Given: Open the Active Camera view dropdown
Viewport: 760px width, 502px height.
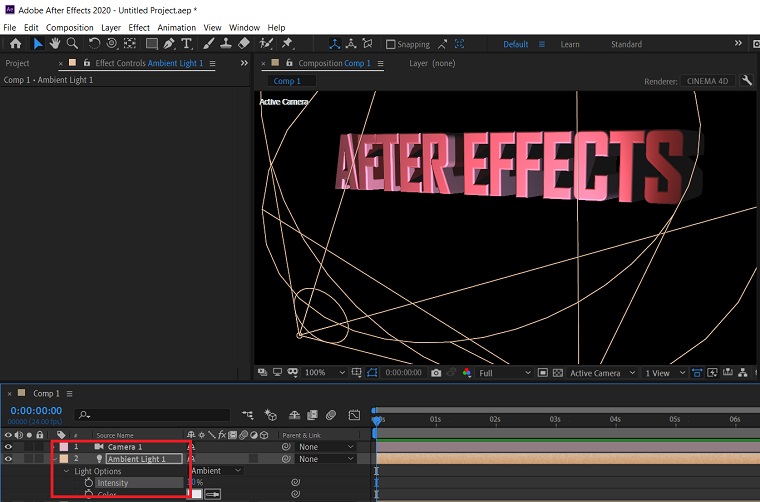Looking at the screenshot, I should (x=601, y=373).
